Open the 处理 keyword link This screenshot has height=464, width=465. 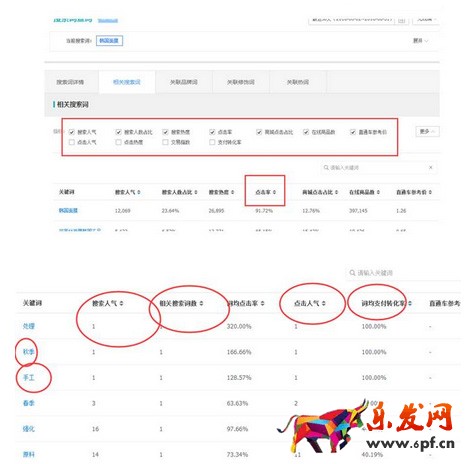point(29,326)
